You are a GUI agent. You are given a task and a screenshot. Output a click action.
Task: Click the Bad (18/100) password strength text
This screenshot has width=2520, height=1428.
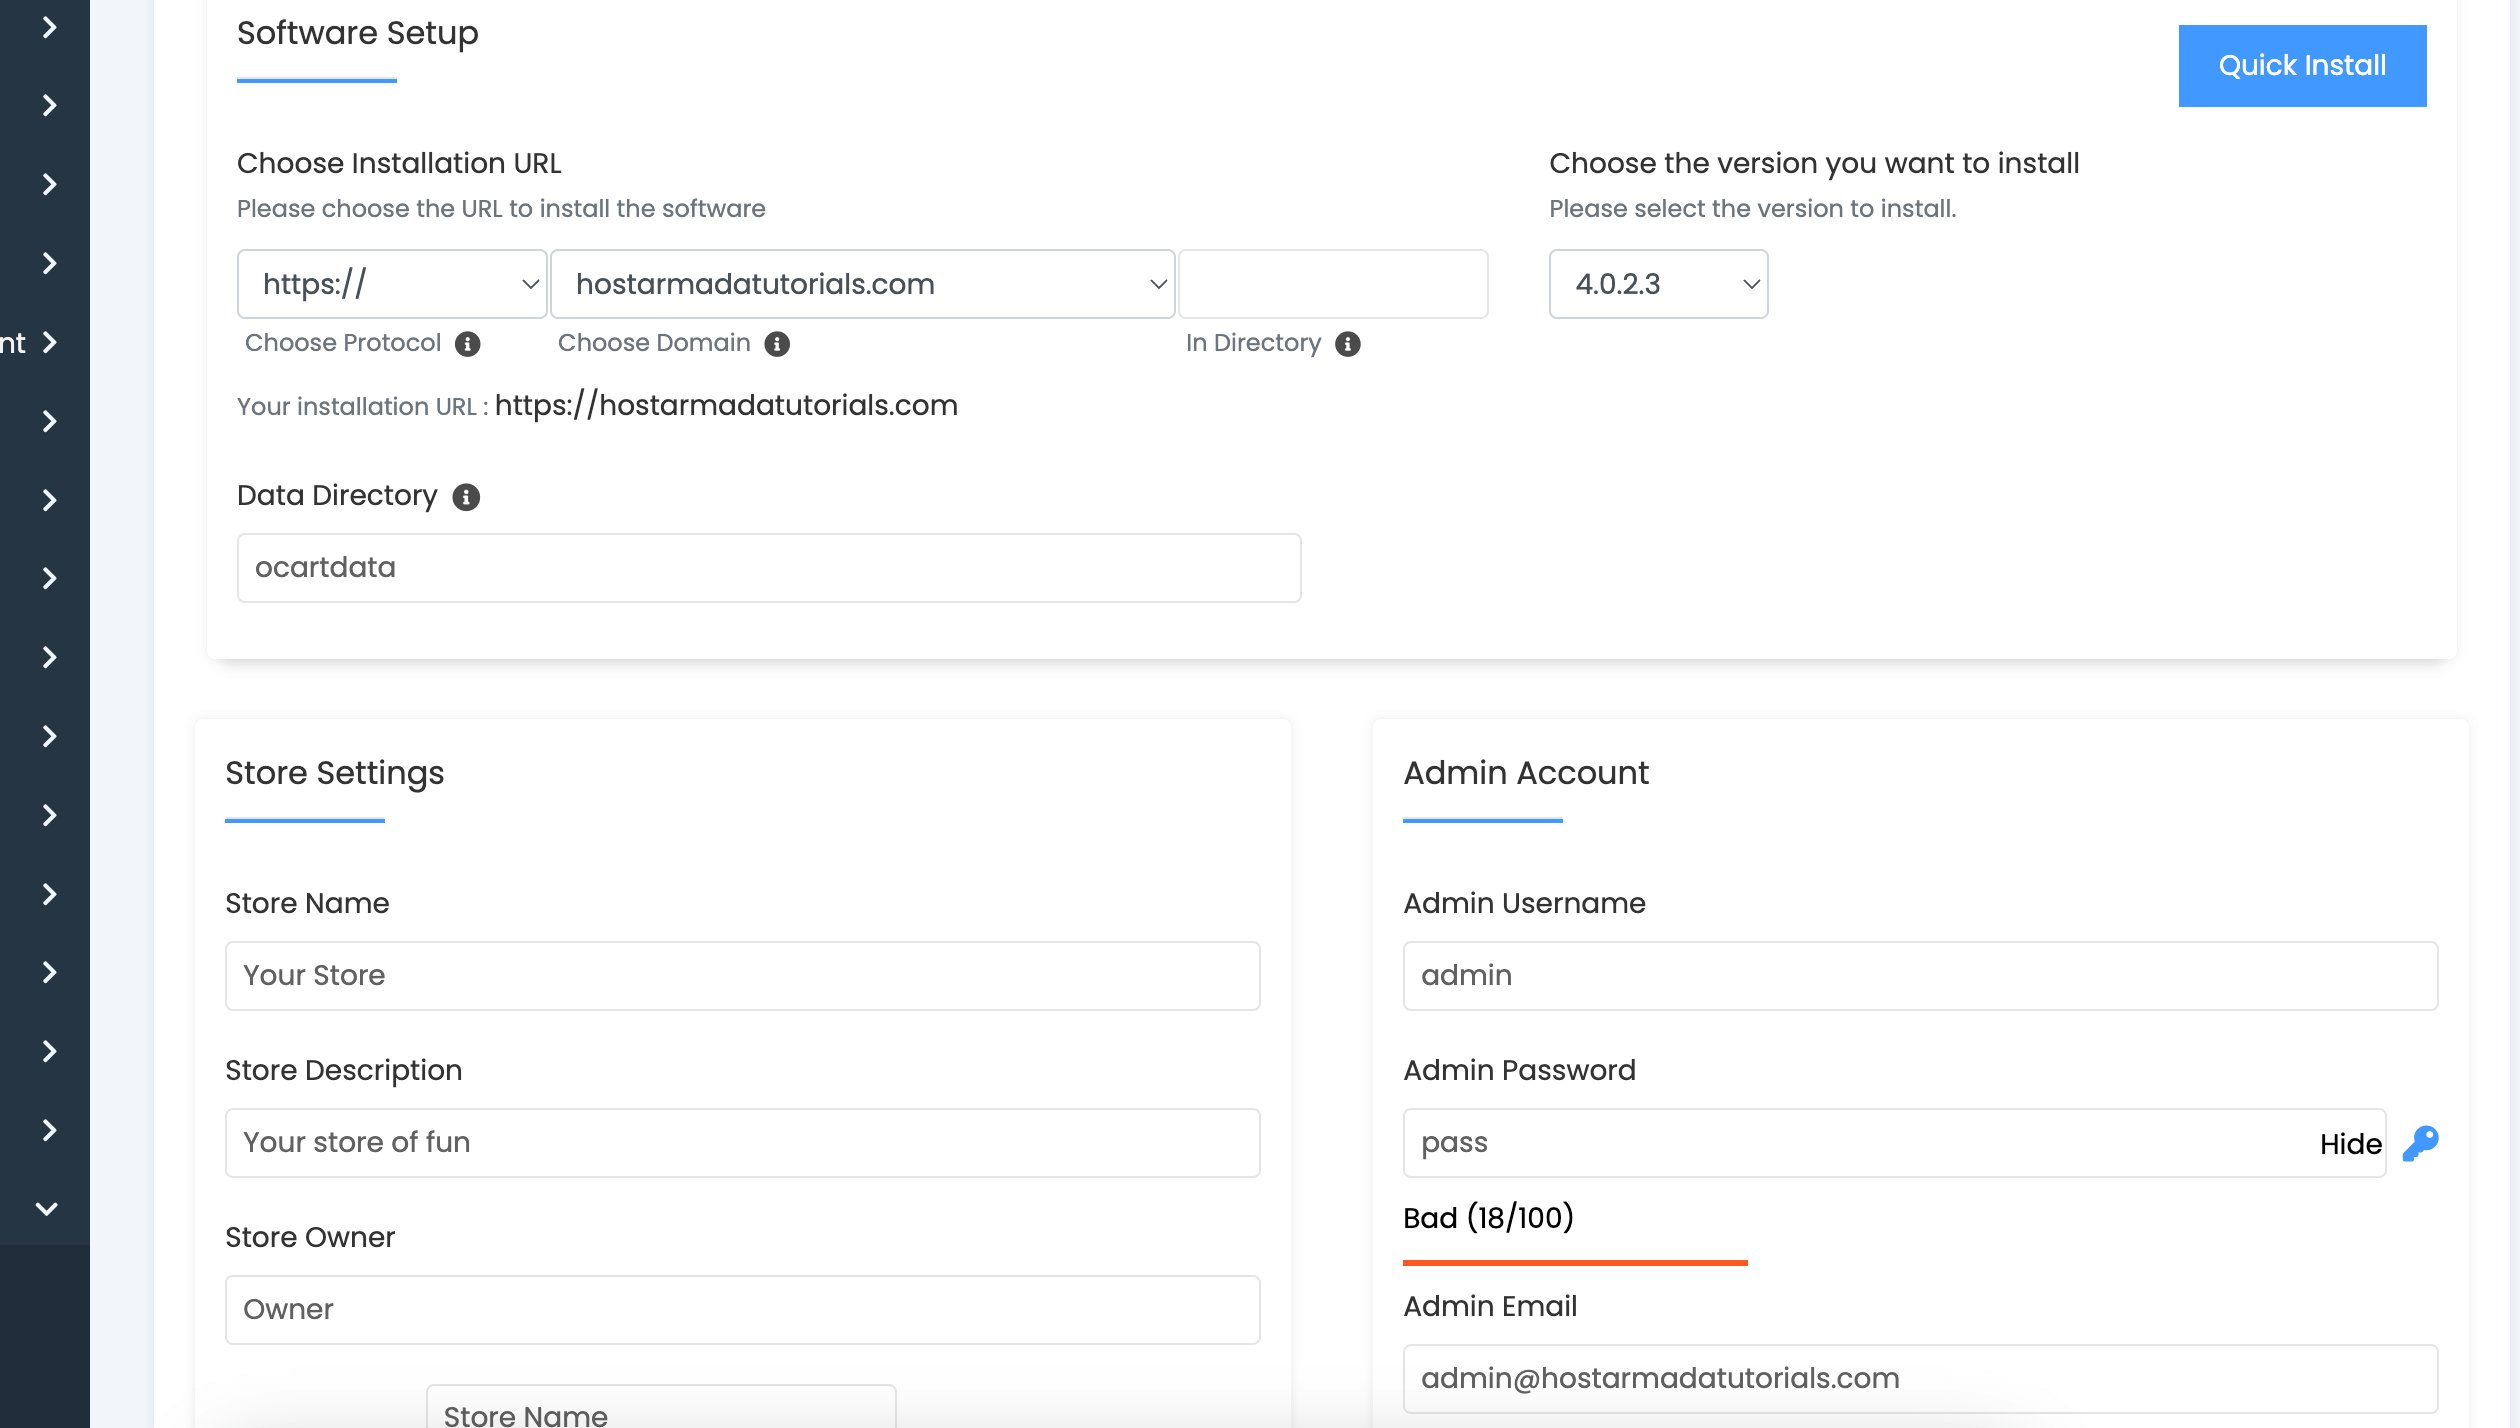coord(1488,1218)
